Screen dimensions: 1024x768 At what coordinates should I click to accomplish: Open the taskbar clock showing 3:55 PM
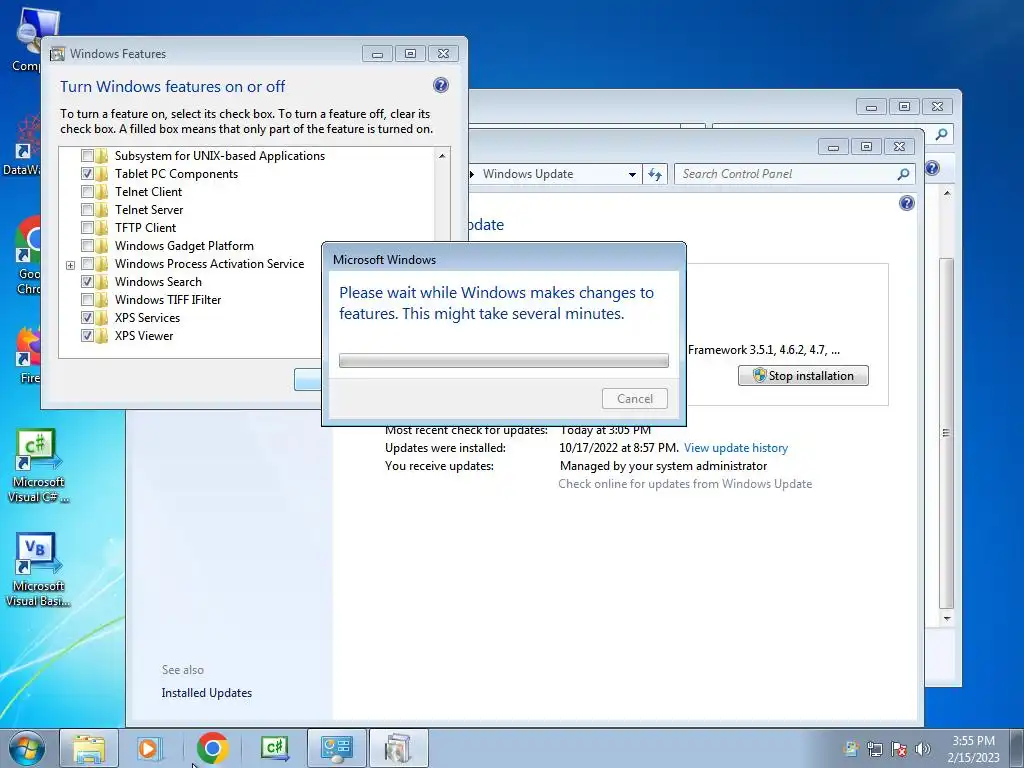(973, 748)
